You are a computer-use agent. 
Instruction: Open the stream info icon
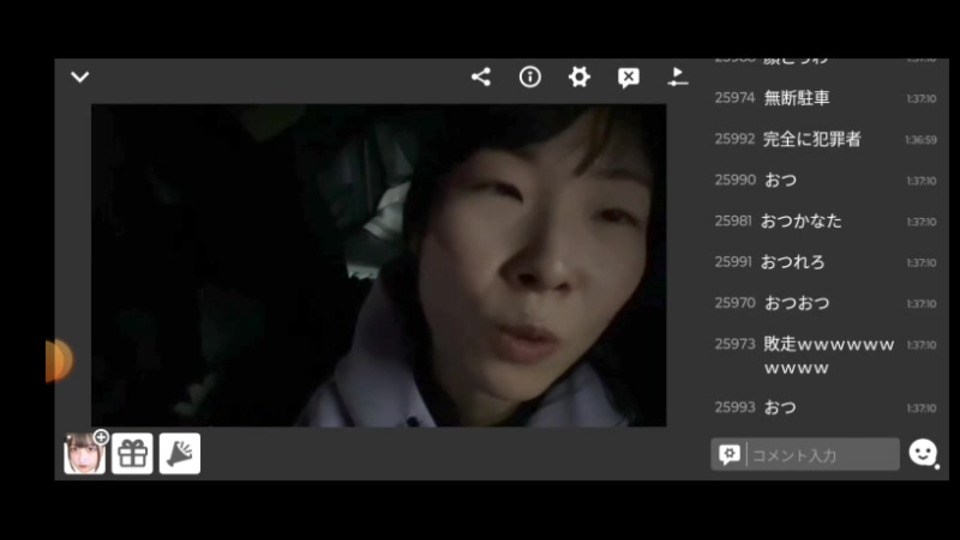(x=530, y=77)
